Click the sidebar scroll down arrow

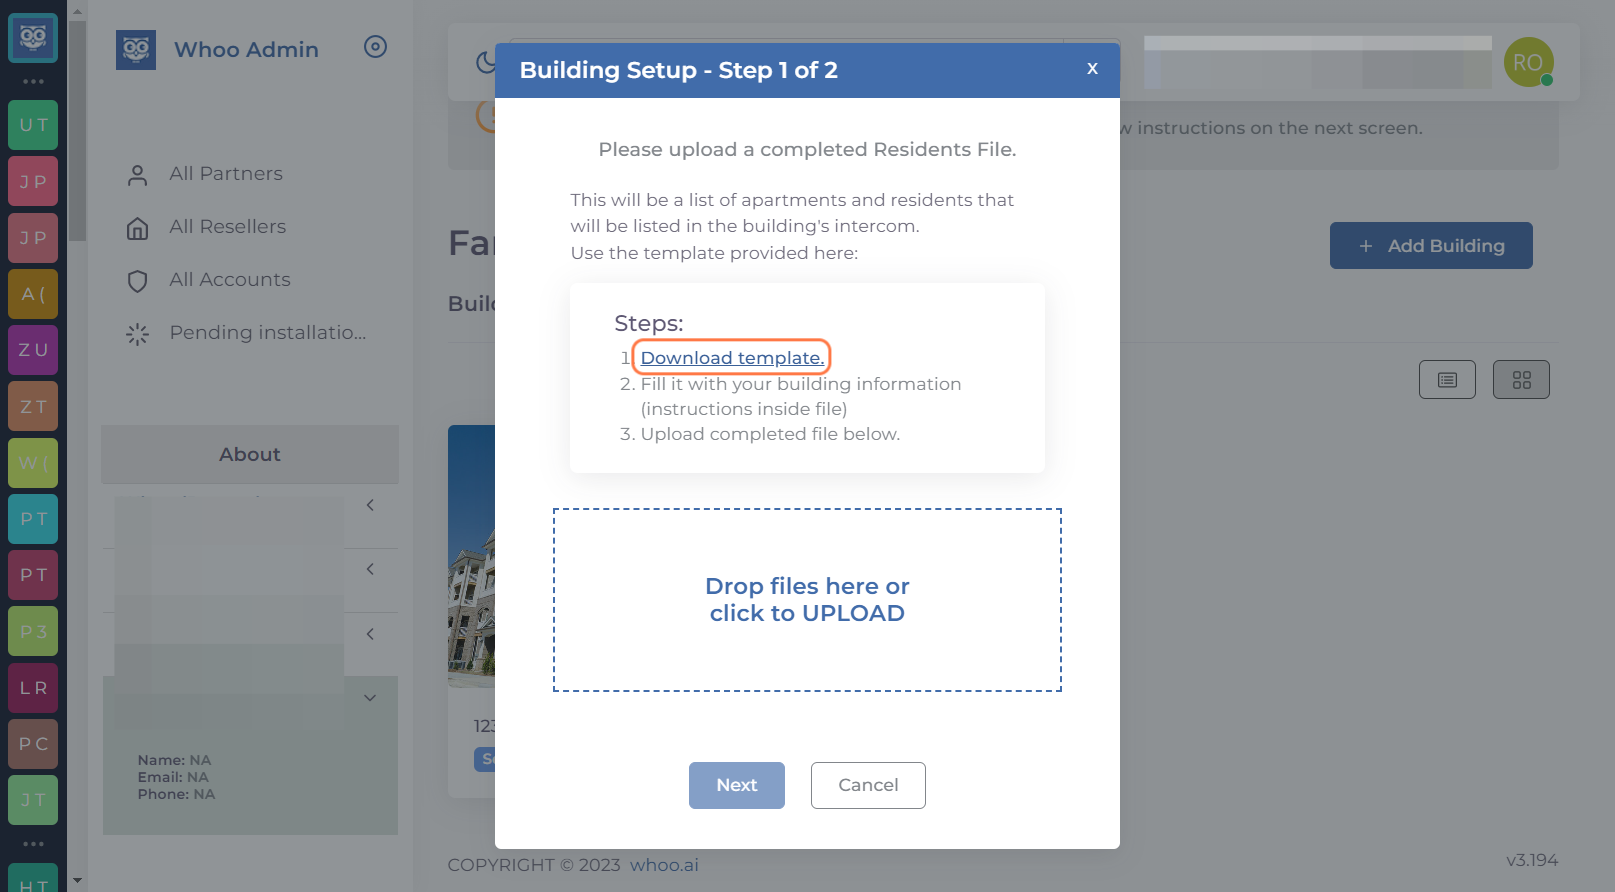77,881
